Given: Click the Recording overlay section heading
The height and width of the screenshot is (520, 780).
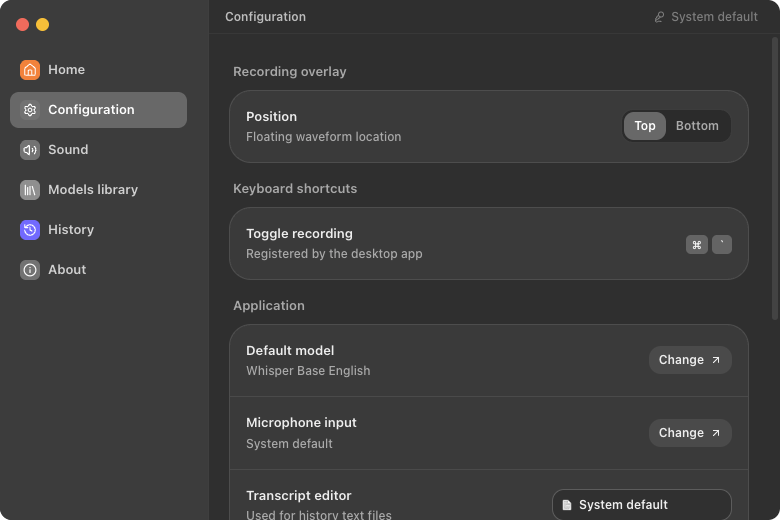Looking at the screenshot, I should [x=290, y=72].
